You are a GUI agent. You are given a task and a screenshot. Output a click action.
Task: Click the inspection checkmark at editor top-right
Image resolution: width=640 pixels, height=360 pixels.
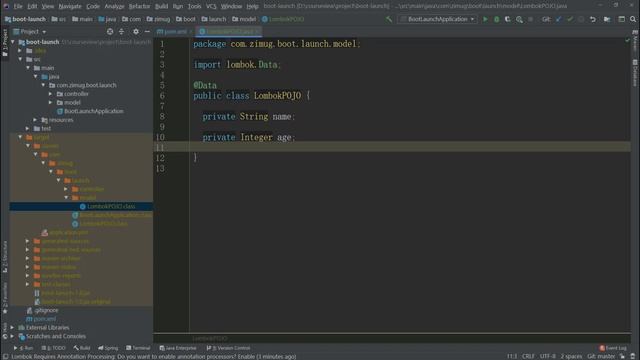627,40
